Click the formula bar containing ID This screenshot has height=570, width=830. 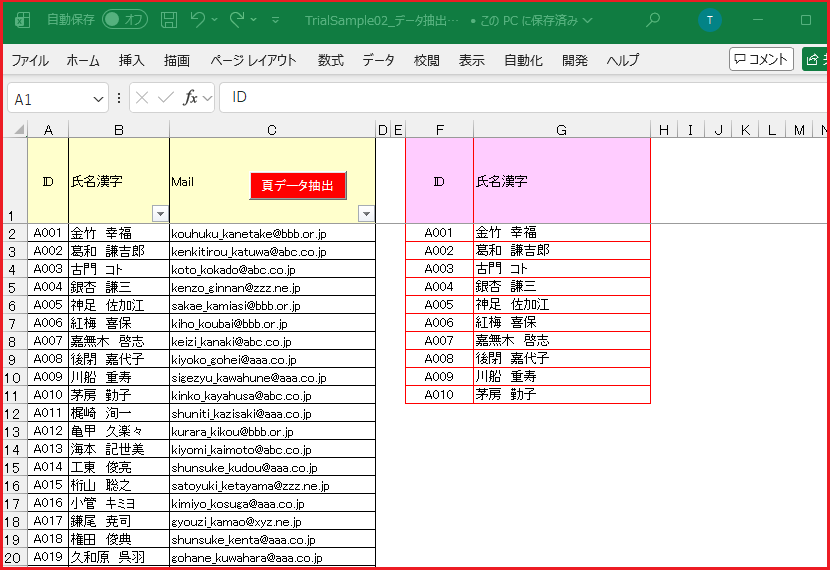[x=523, y=97]
